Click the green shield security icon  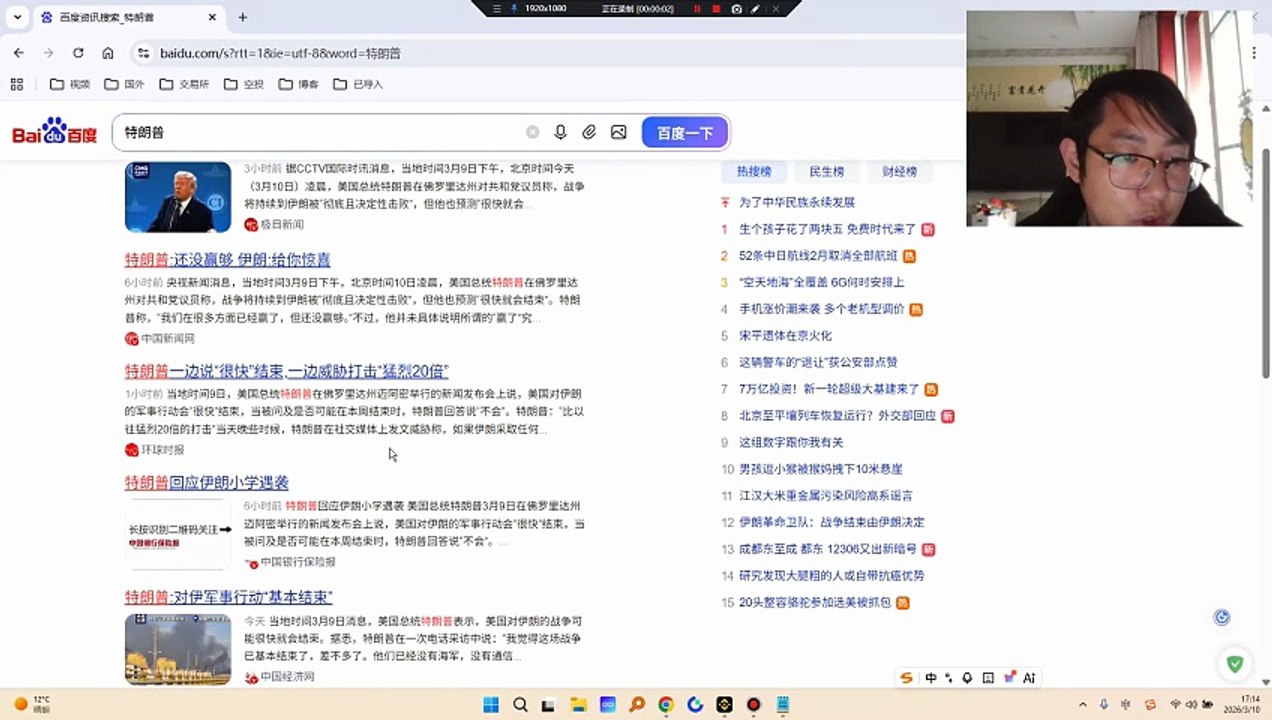[1235, 663]
